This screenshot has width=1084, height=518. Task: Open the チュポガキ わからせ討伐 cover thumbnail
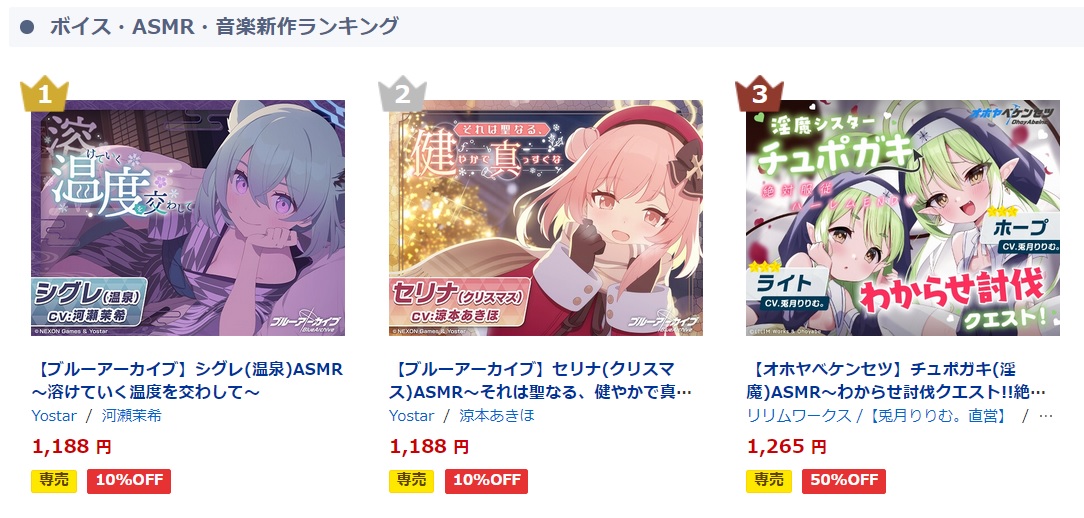click(x=903, y=218)
